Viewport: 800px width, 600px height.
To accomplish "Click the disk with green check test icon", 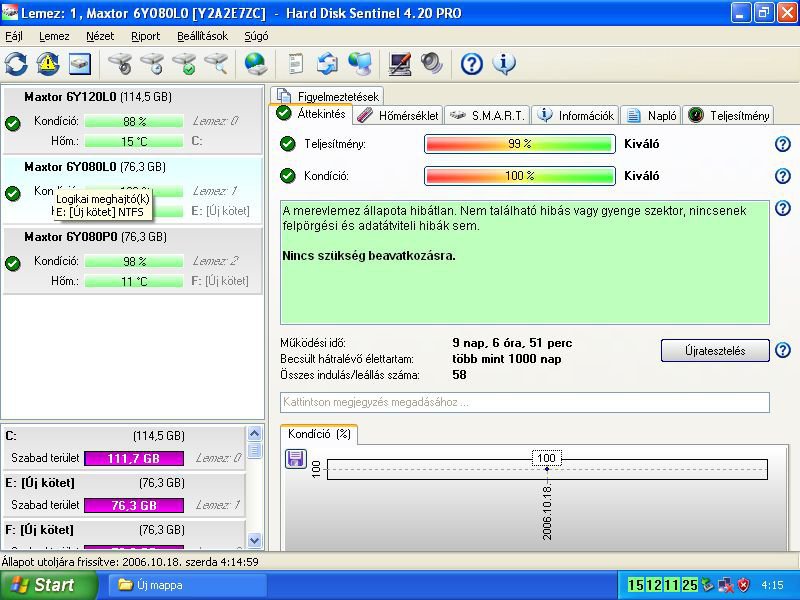I will 184,64.
